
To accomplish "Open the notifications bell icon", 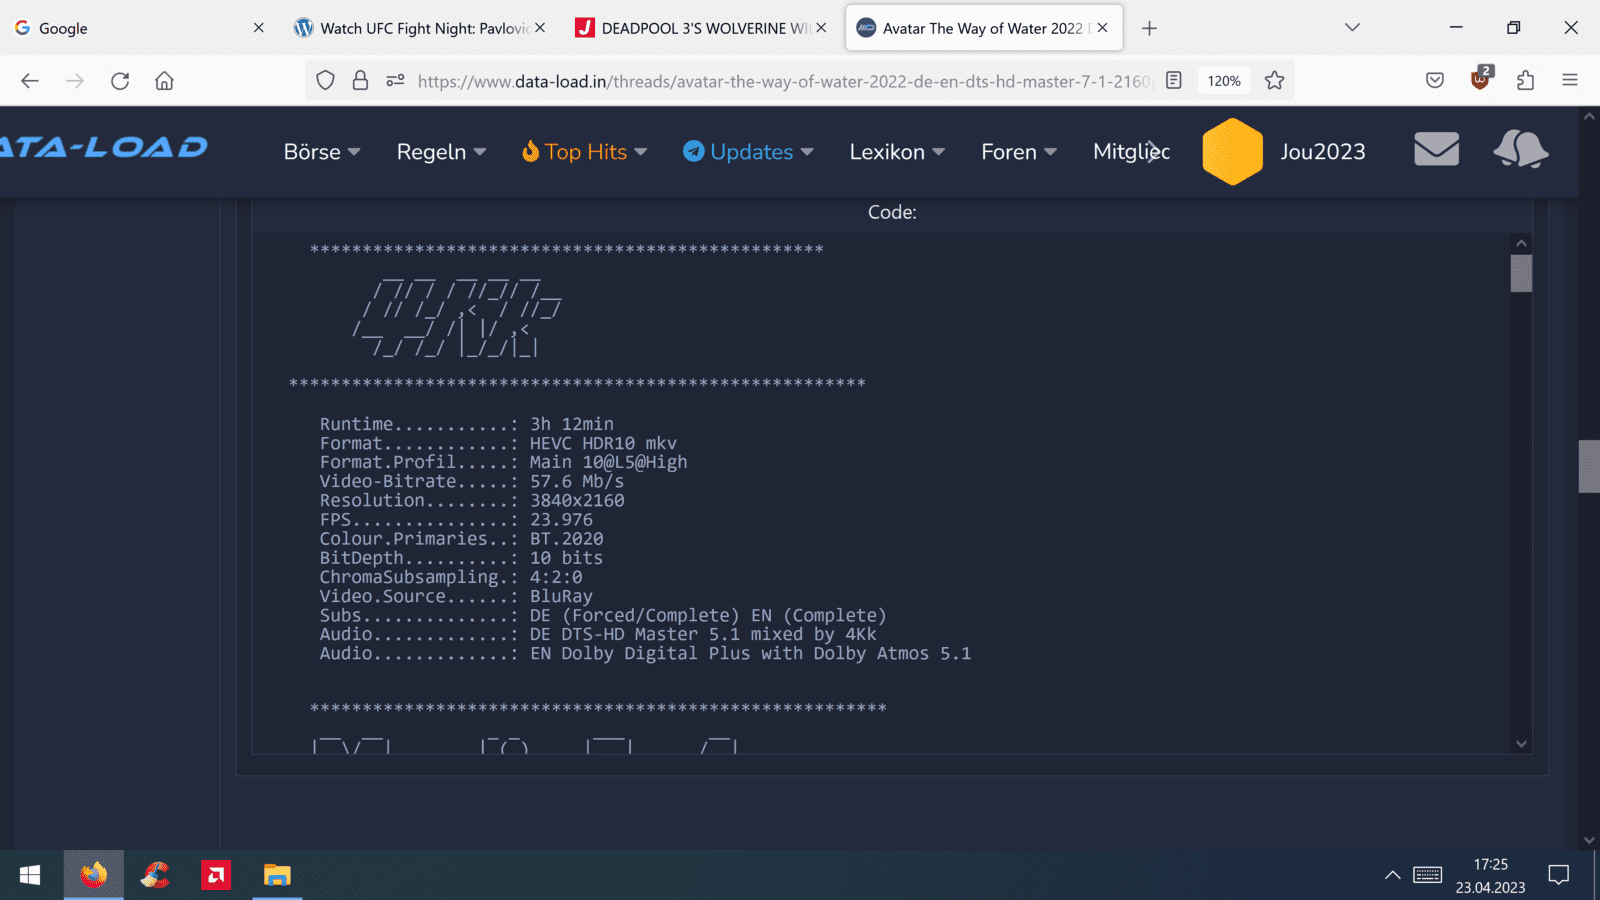I will [1521, 150].
